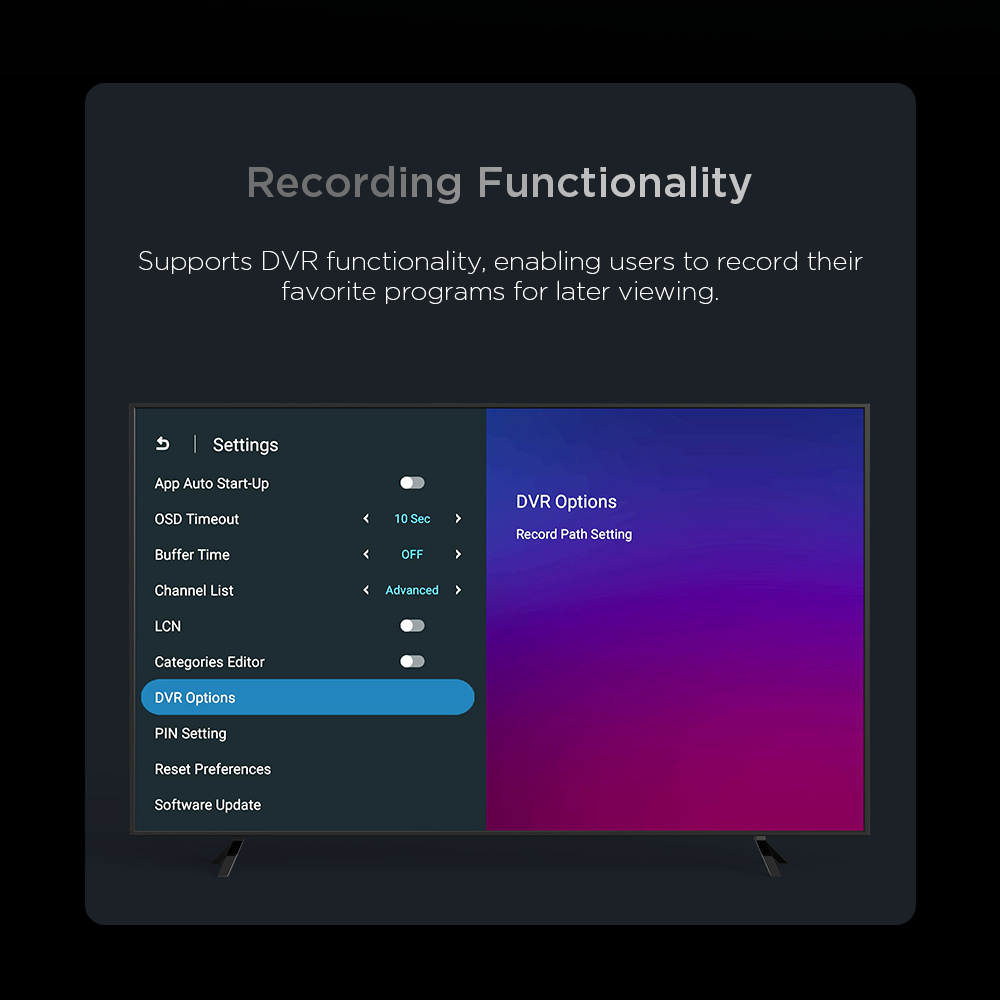Click the Categories Editor label
Screen dimensions: 1000x1000
pos(209,662)
